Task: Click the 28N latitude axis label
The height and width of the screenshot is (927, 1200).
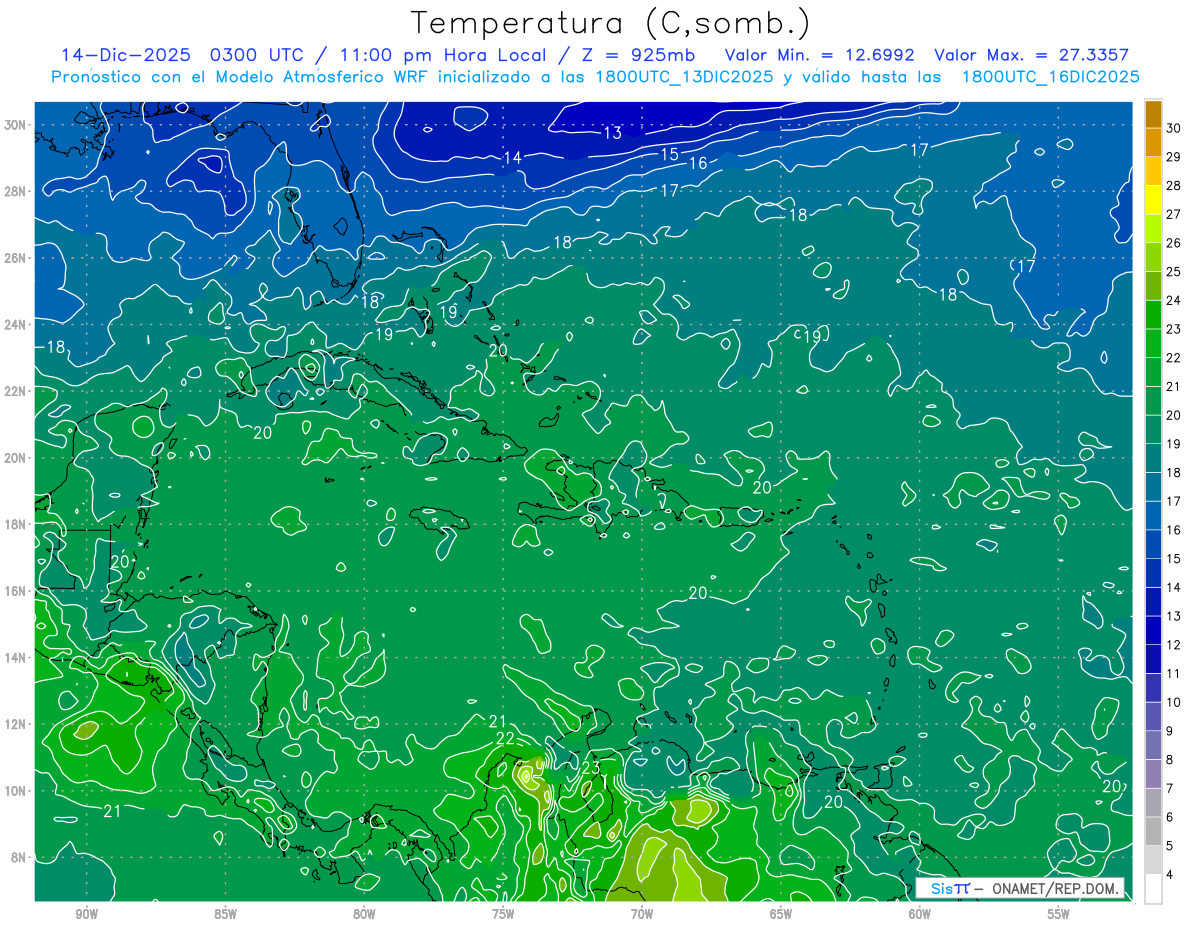Action: [x=17, y=191]
